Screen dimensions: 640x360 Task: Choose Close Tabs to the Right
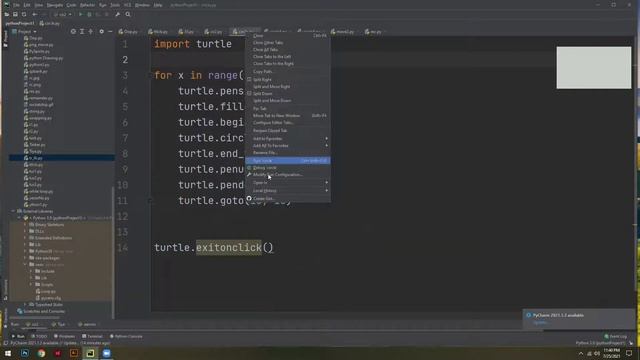tap(288, 64)
